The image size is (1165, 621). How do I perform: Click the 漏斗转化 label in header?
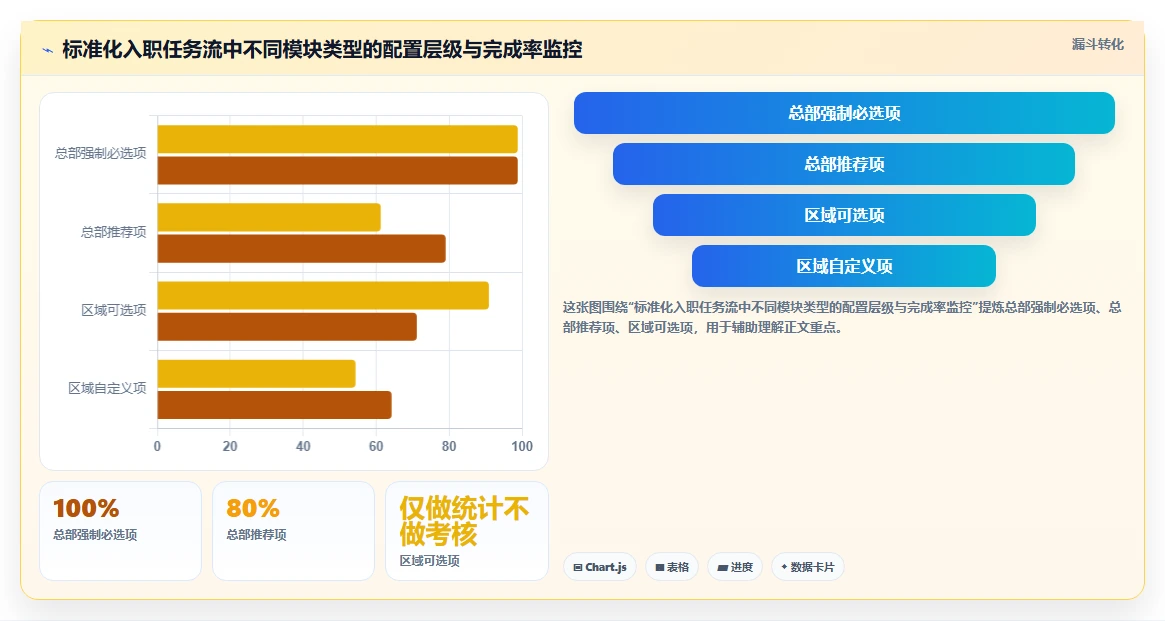point(1097,45)
